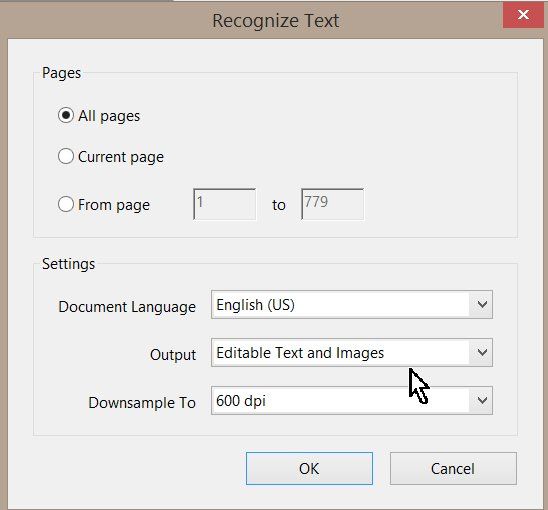548x510 pixels.
Task: Enable the From page radio option
Action: 66,204
